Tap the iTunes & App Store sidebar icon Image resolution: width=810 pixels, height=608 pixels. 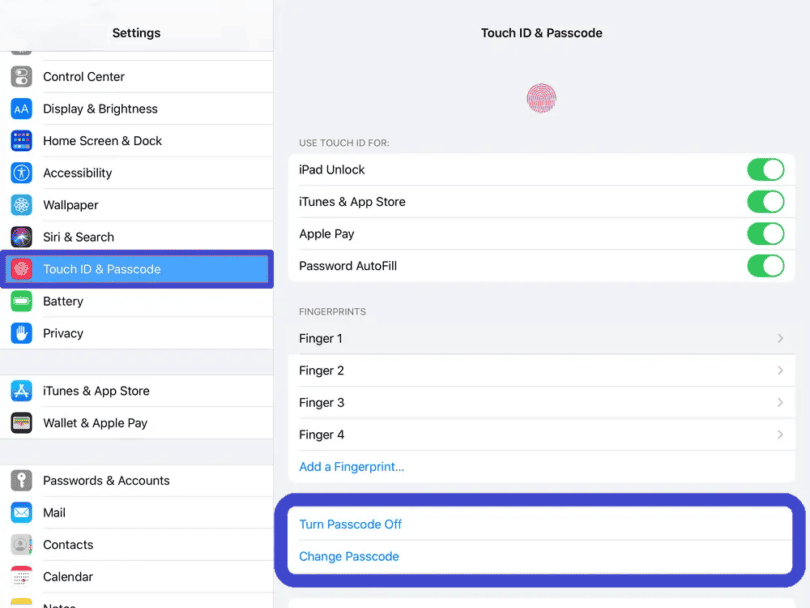(21, 391)
